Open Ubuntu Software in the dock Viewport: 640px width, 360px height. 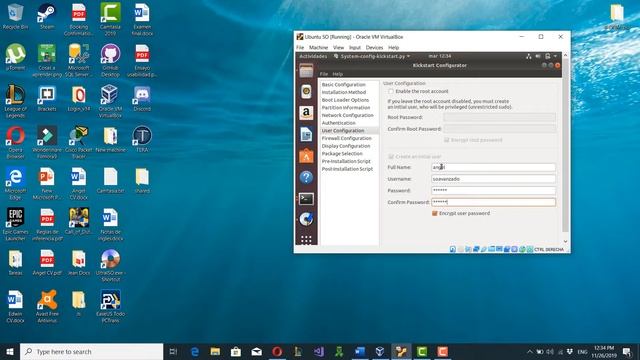pyautogui.click(x=306, y=156)
